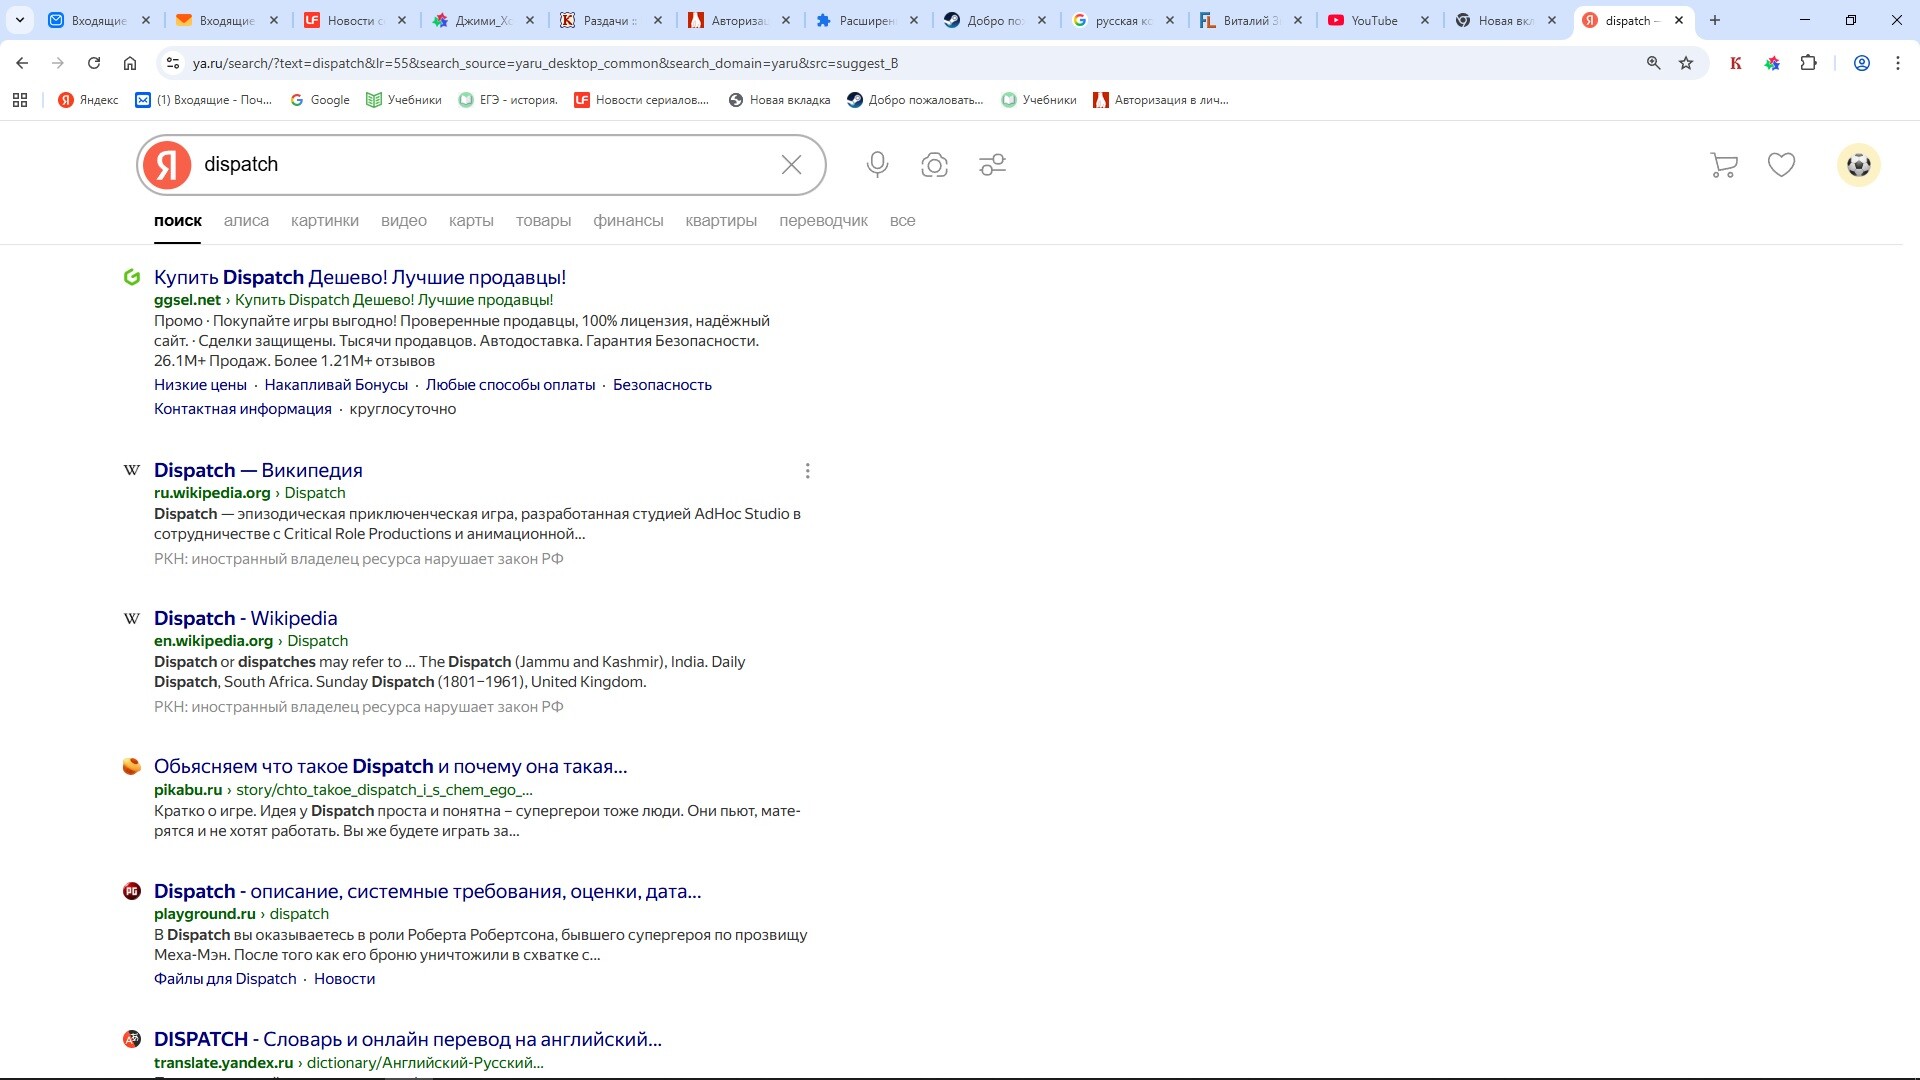
Task: Open image search camera icon
Action: [934, 165]
